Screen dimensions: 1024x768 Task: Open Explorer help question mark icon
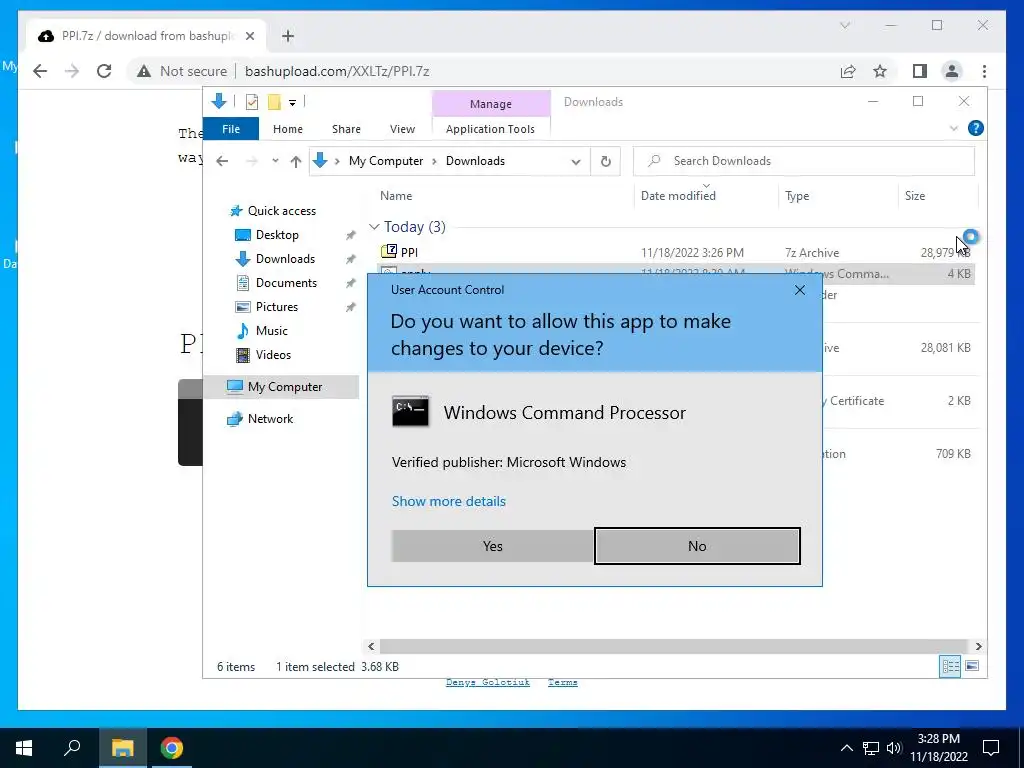(x=976, y=128)
